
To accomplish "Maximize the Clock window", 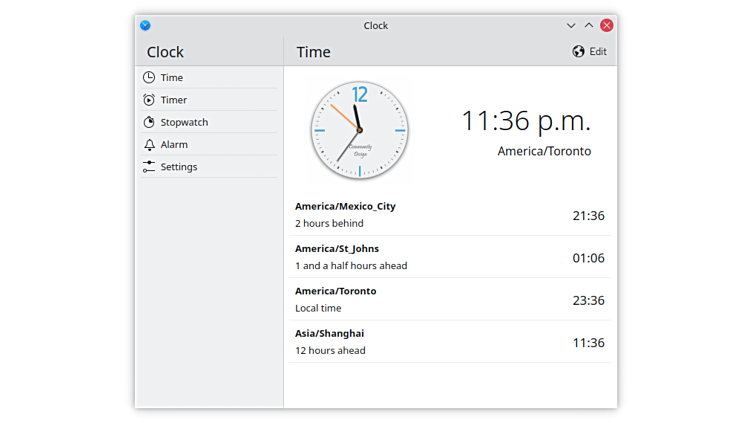I will tap(589, 25).
